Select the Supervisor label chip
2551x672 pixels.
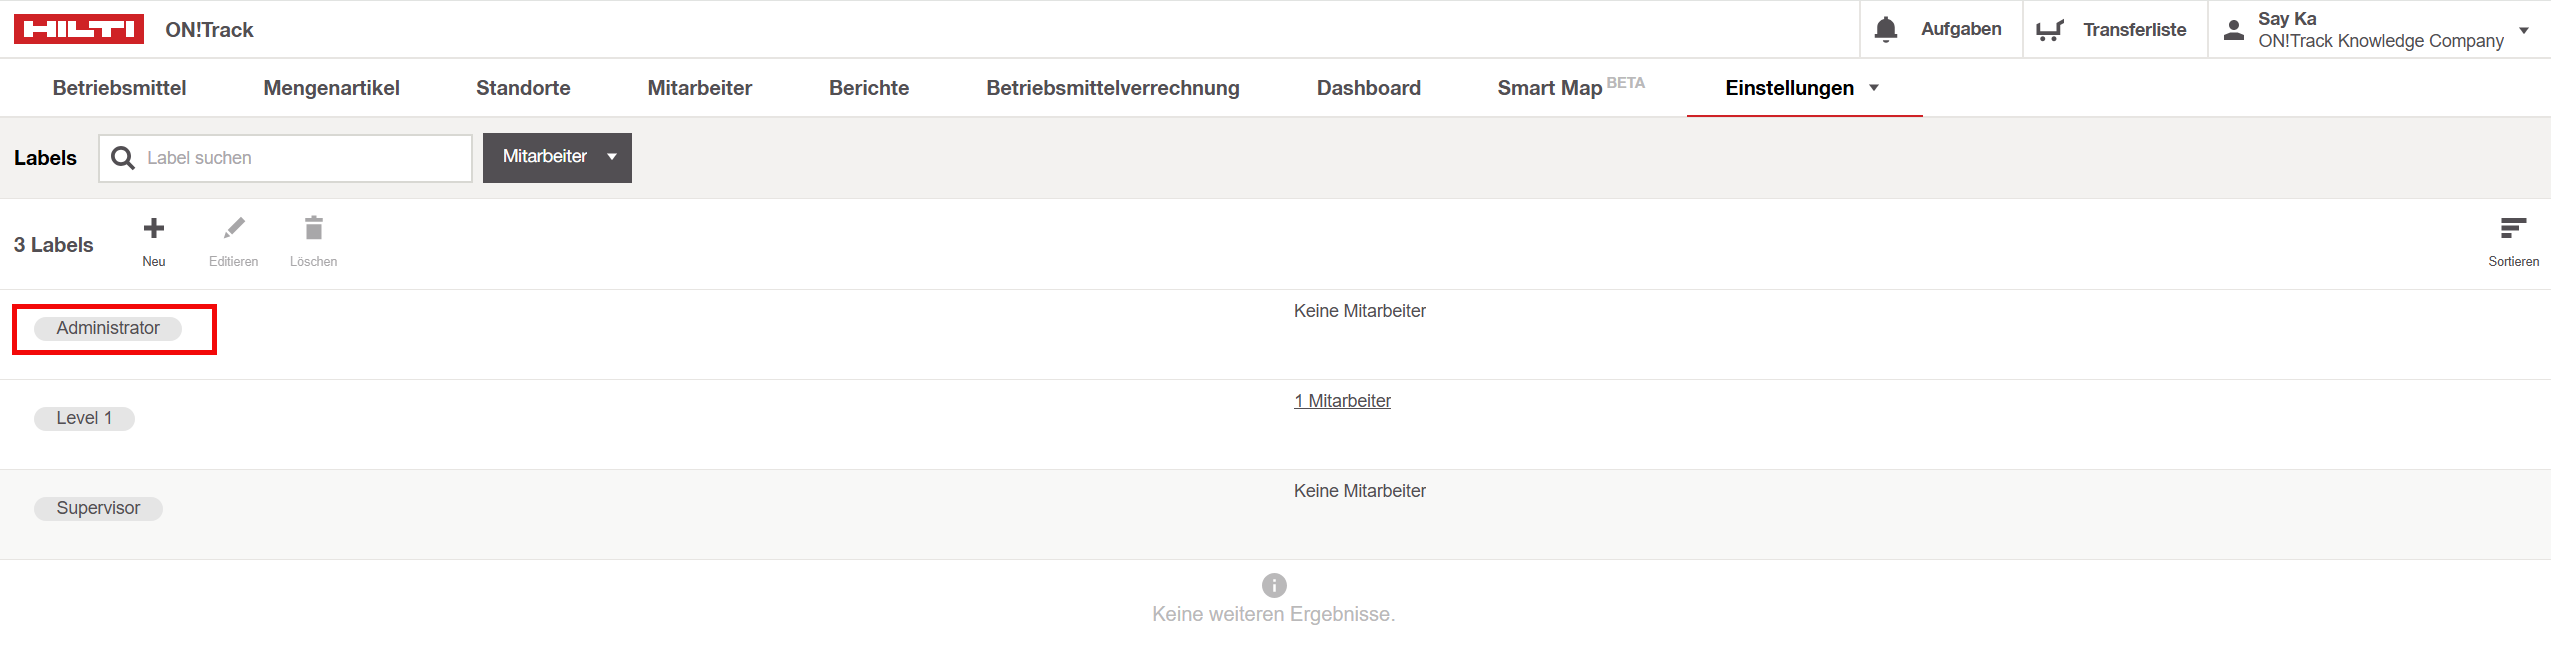(x=98, y=508)
